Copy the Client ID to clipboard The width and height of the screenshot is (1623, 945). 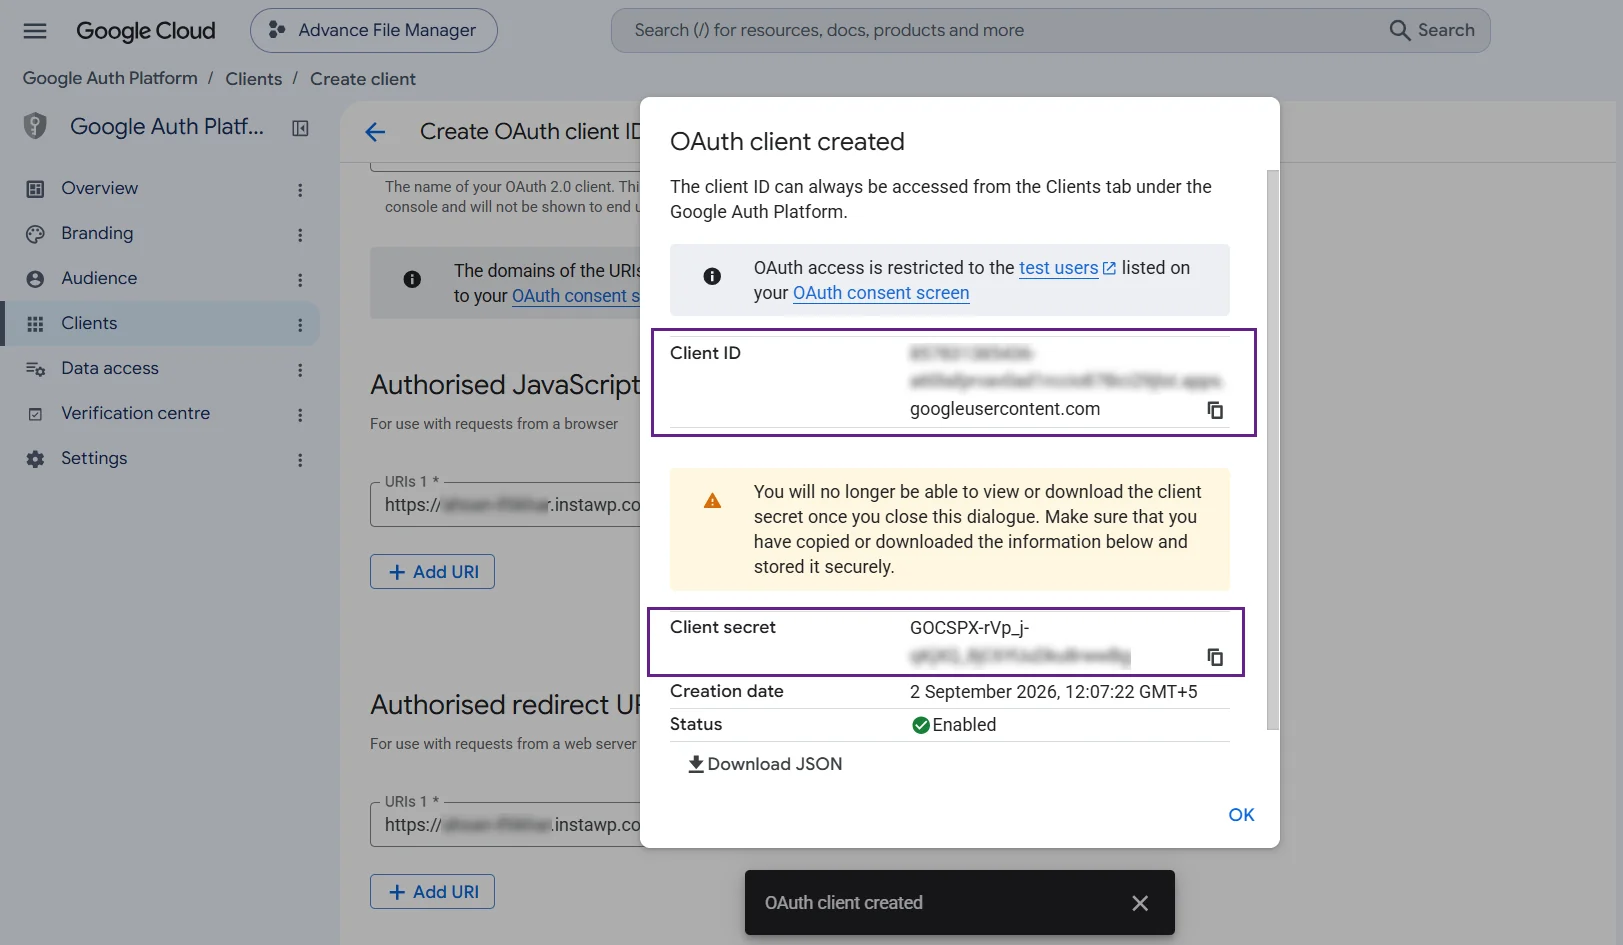tap(1215, 410)
